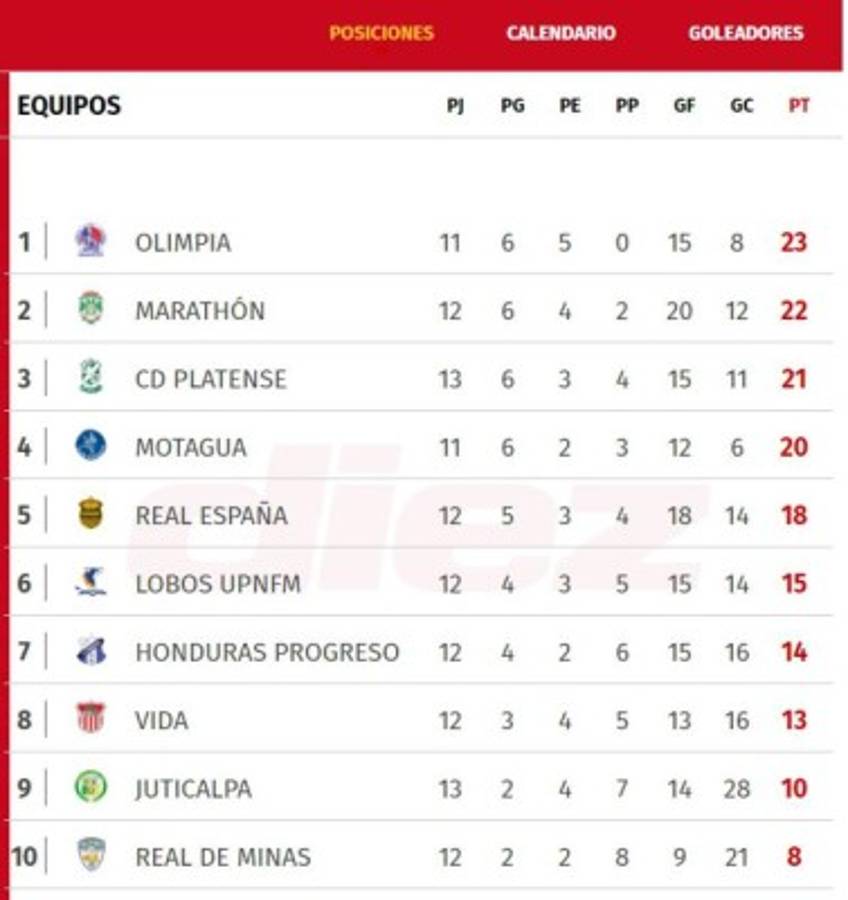The image size is (848, 900).
Task: Open the Goleadores tab
Action: [x=745, y=33]
